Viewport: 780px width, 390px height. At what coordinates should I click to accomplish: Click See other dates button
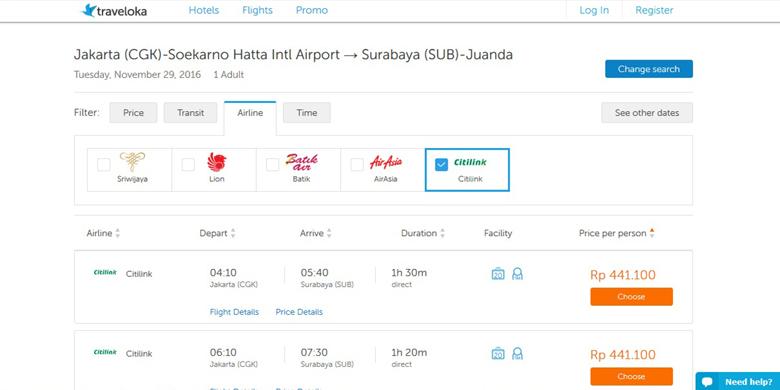tap(647, 113)
